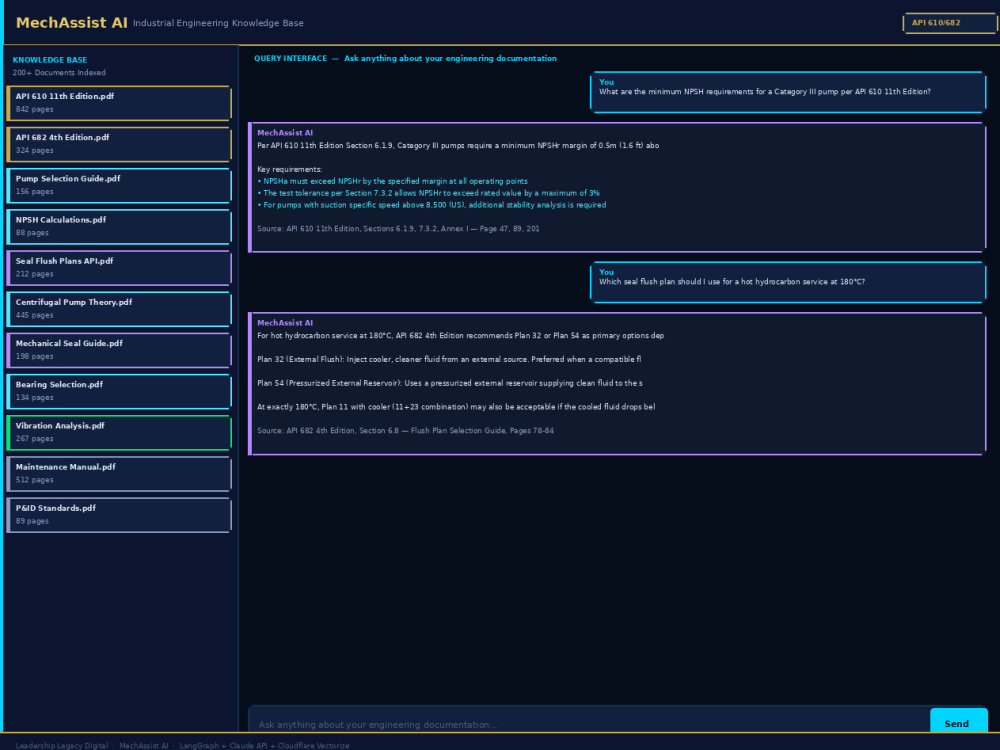Viewport: 1000px width, 750px height.
Task: Select your question about minimum NPSH requirements
Action: point(788,92)
